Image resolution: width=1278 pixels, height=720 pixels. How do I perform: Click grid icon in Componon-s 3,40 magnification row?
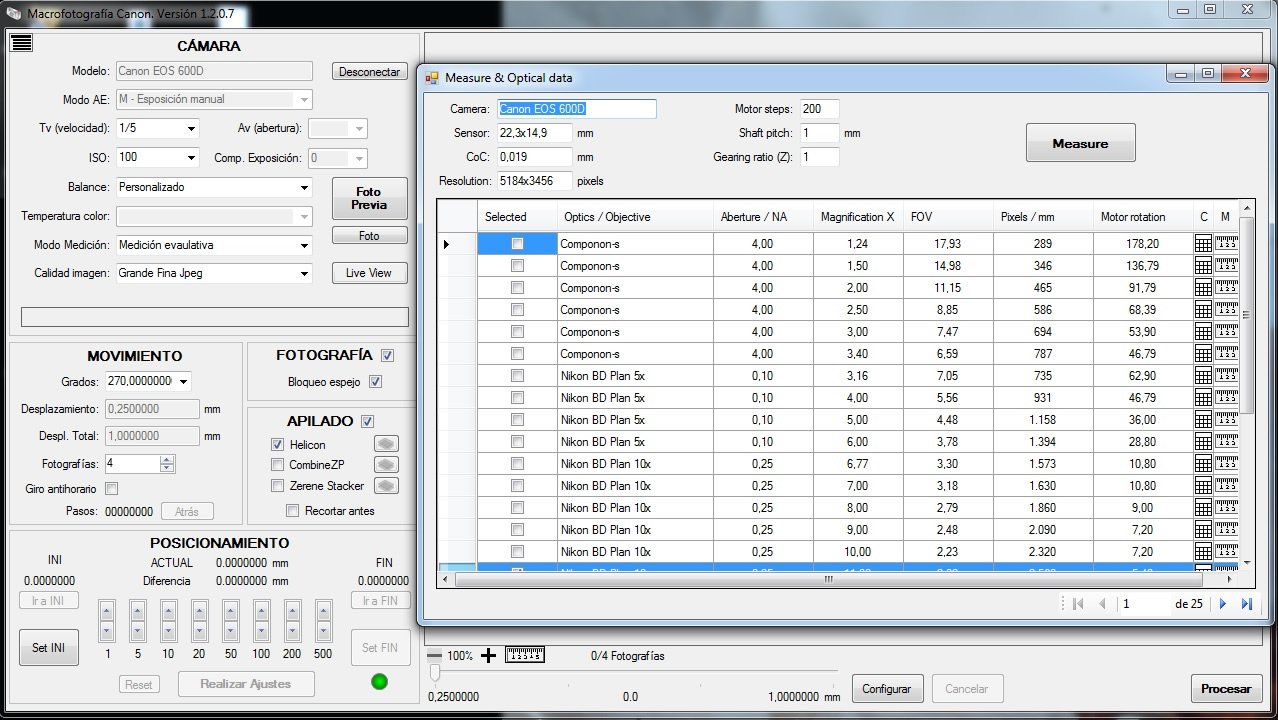1203,353
